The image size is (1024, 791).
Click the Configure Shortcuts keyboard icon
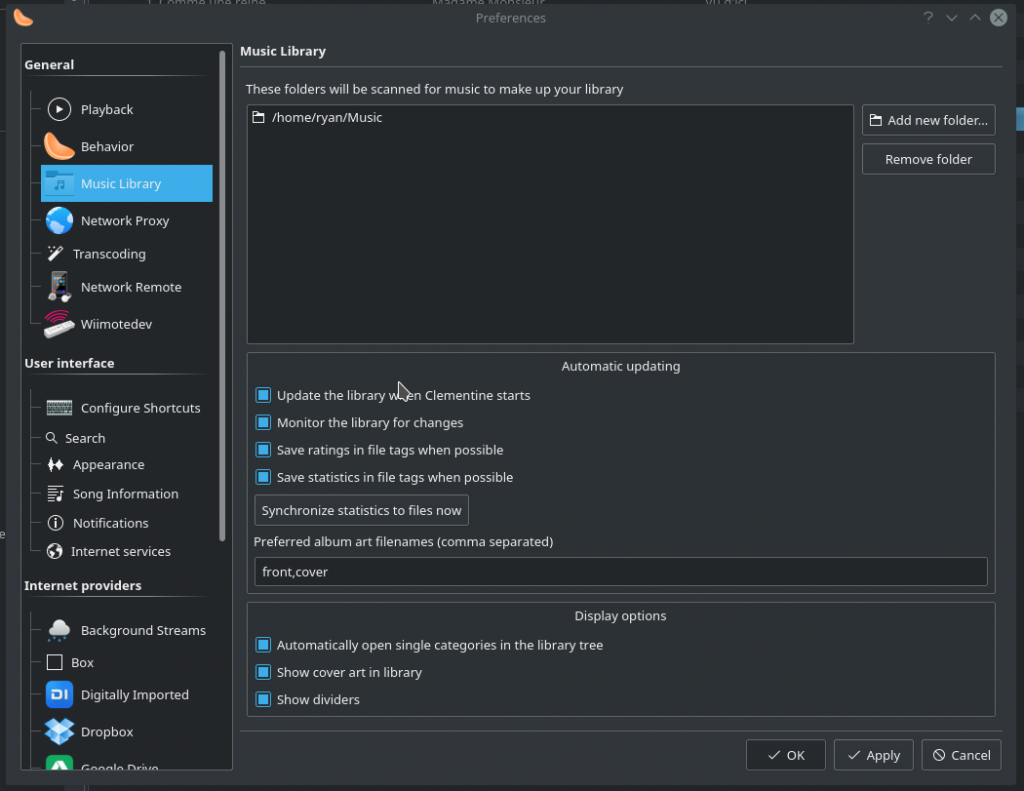59,408
